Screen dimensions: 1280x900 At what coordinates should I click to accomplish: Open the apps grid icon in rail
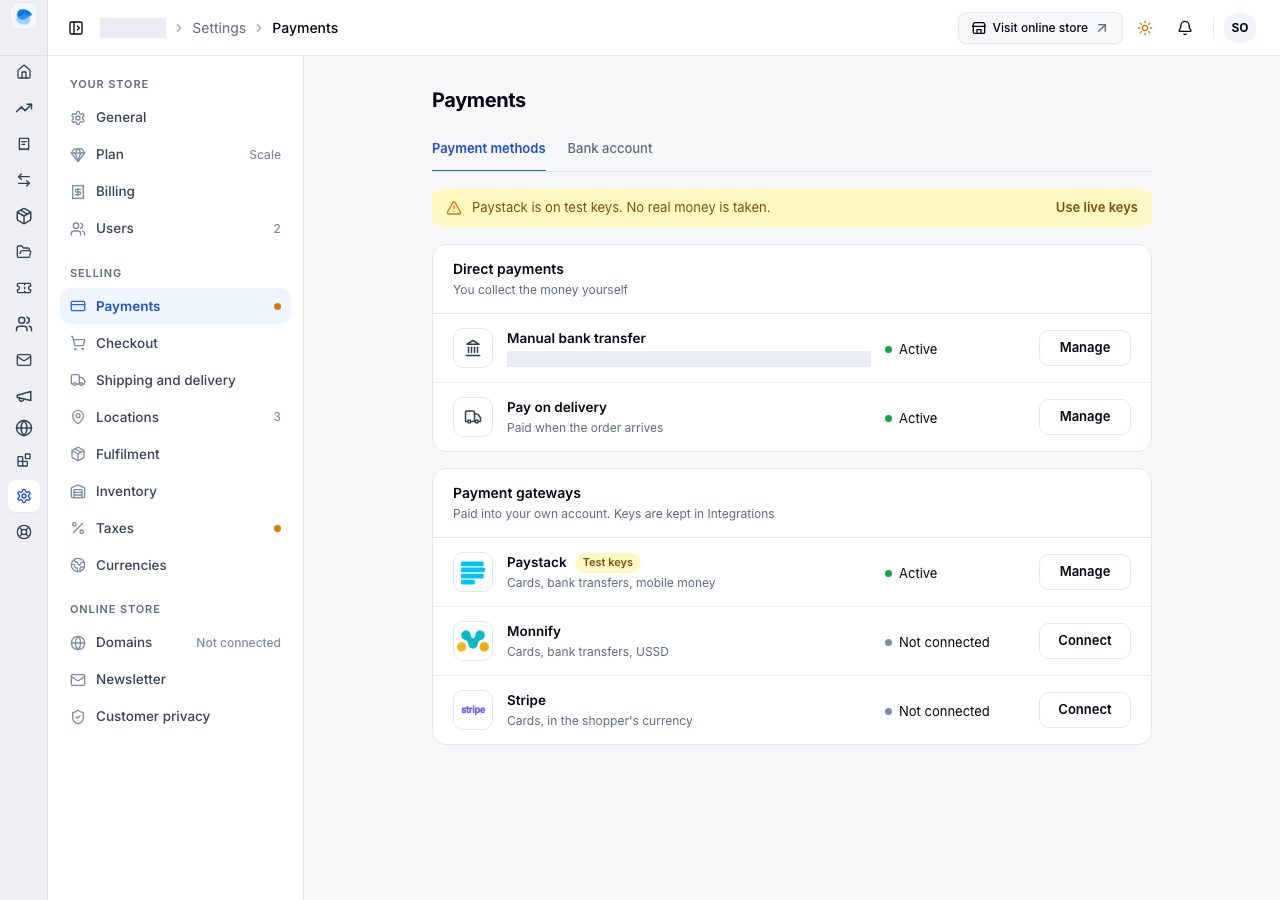(x=24, y=460)
